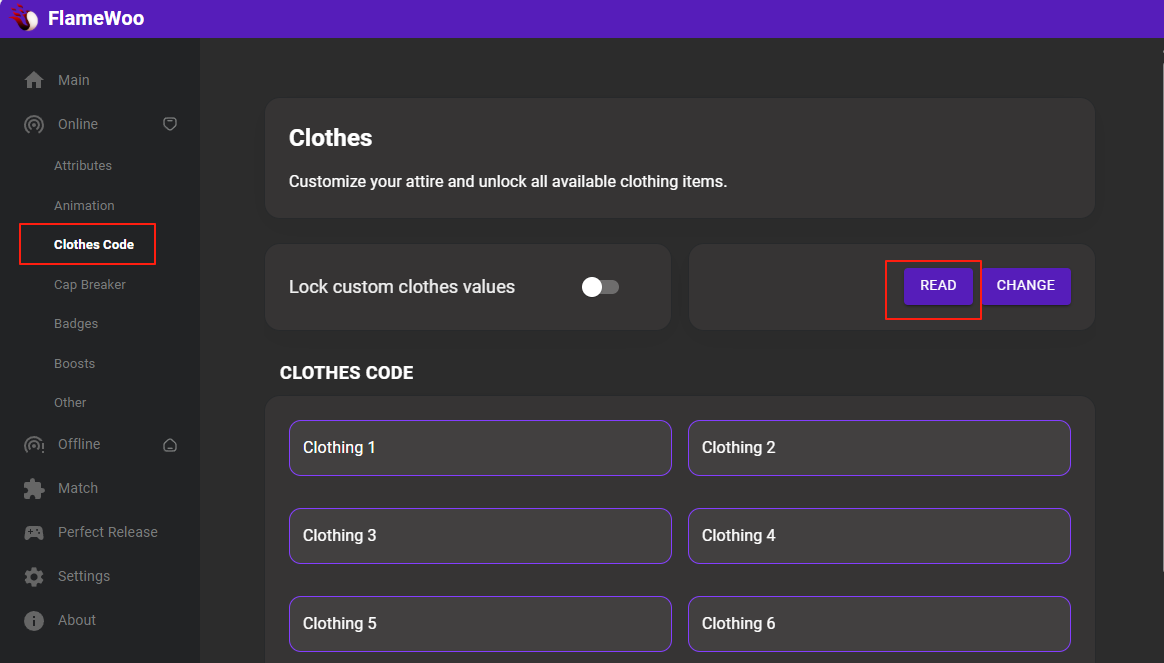Image resolution: width=1164 pixels, height=663 pixels.
Task: Focus the Clothing 5 input field
Action: (480, 624)
